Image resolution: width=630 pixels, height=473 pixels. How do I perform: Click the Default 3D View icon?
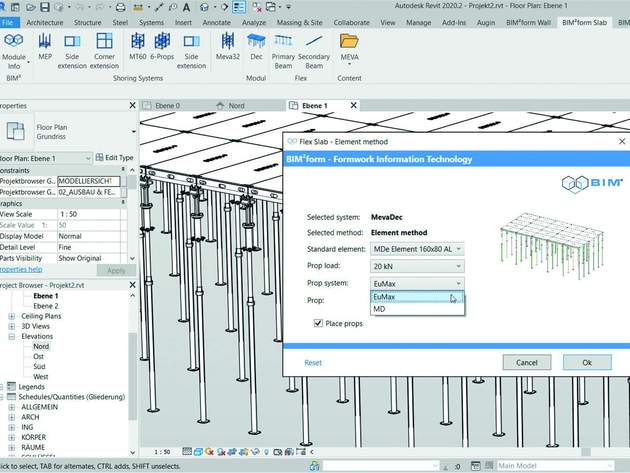[205, 7]
